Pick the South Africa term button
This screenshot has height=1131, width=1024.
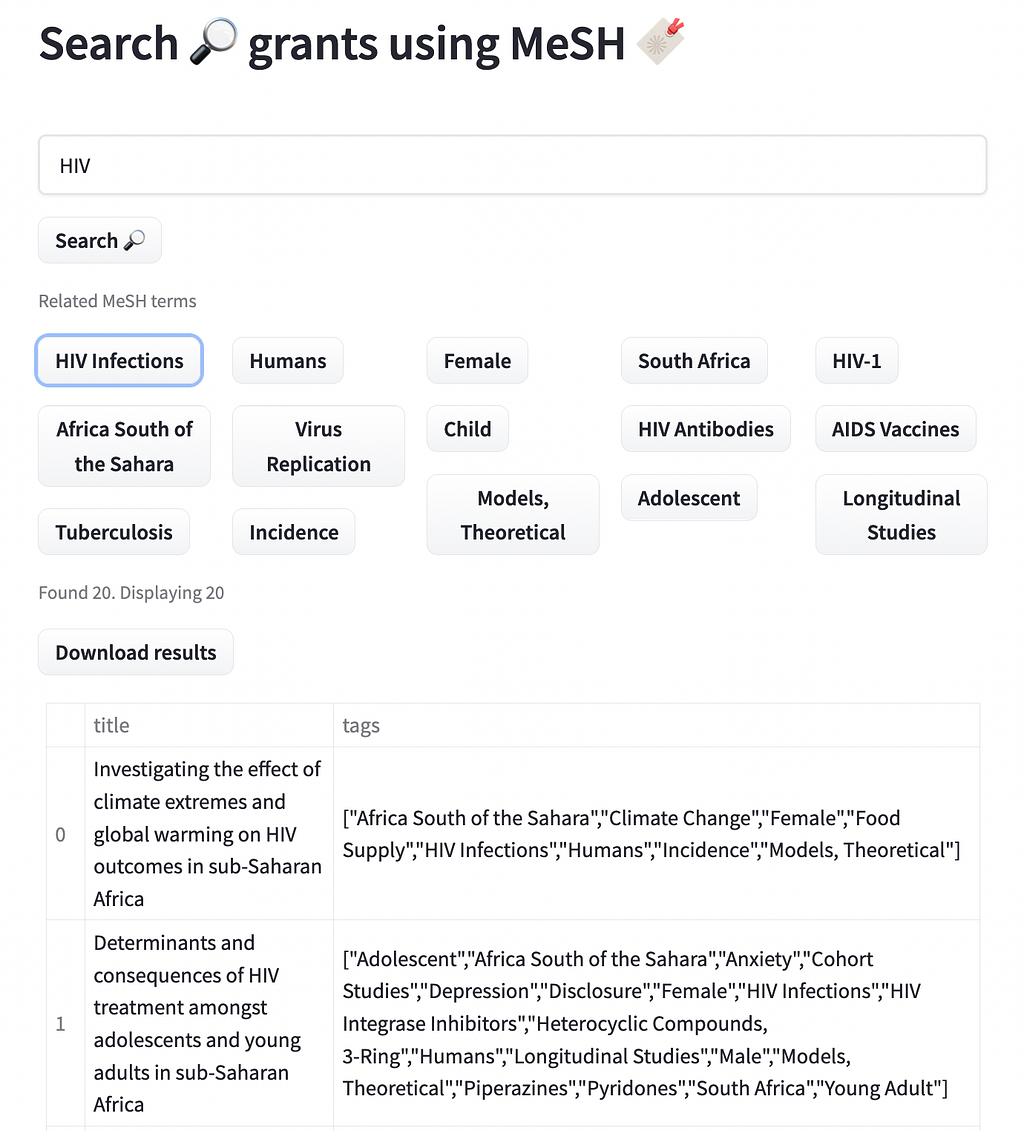click(x=694, y=361)
